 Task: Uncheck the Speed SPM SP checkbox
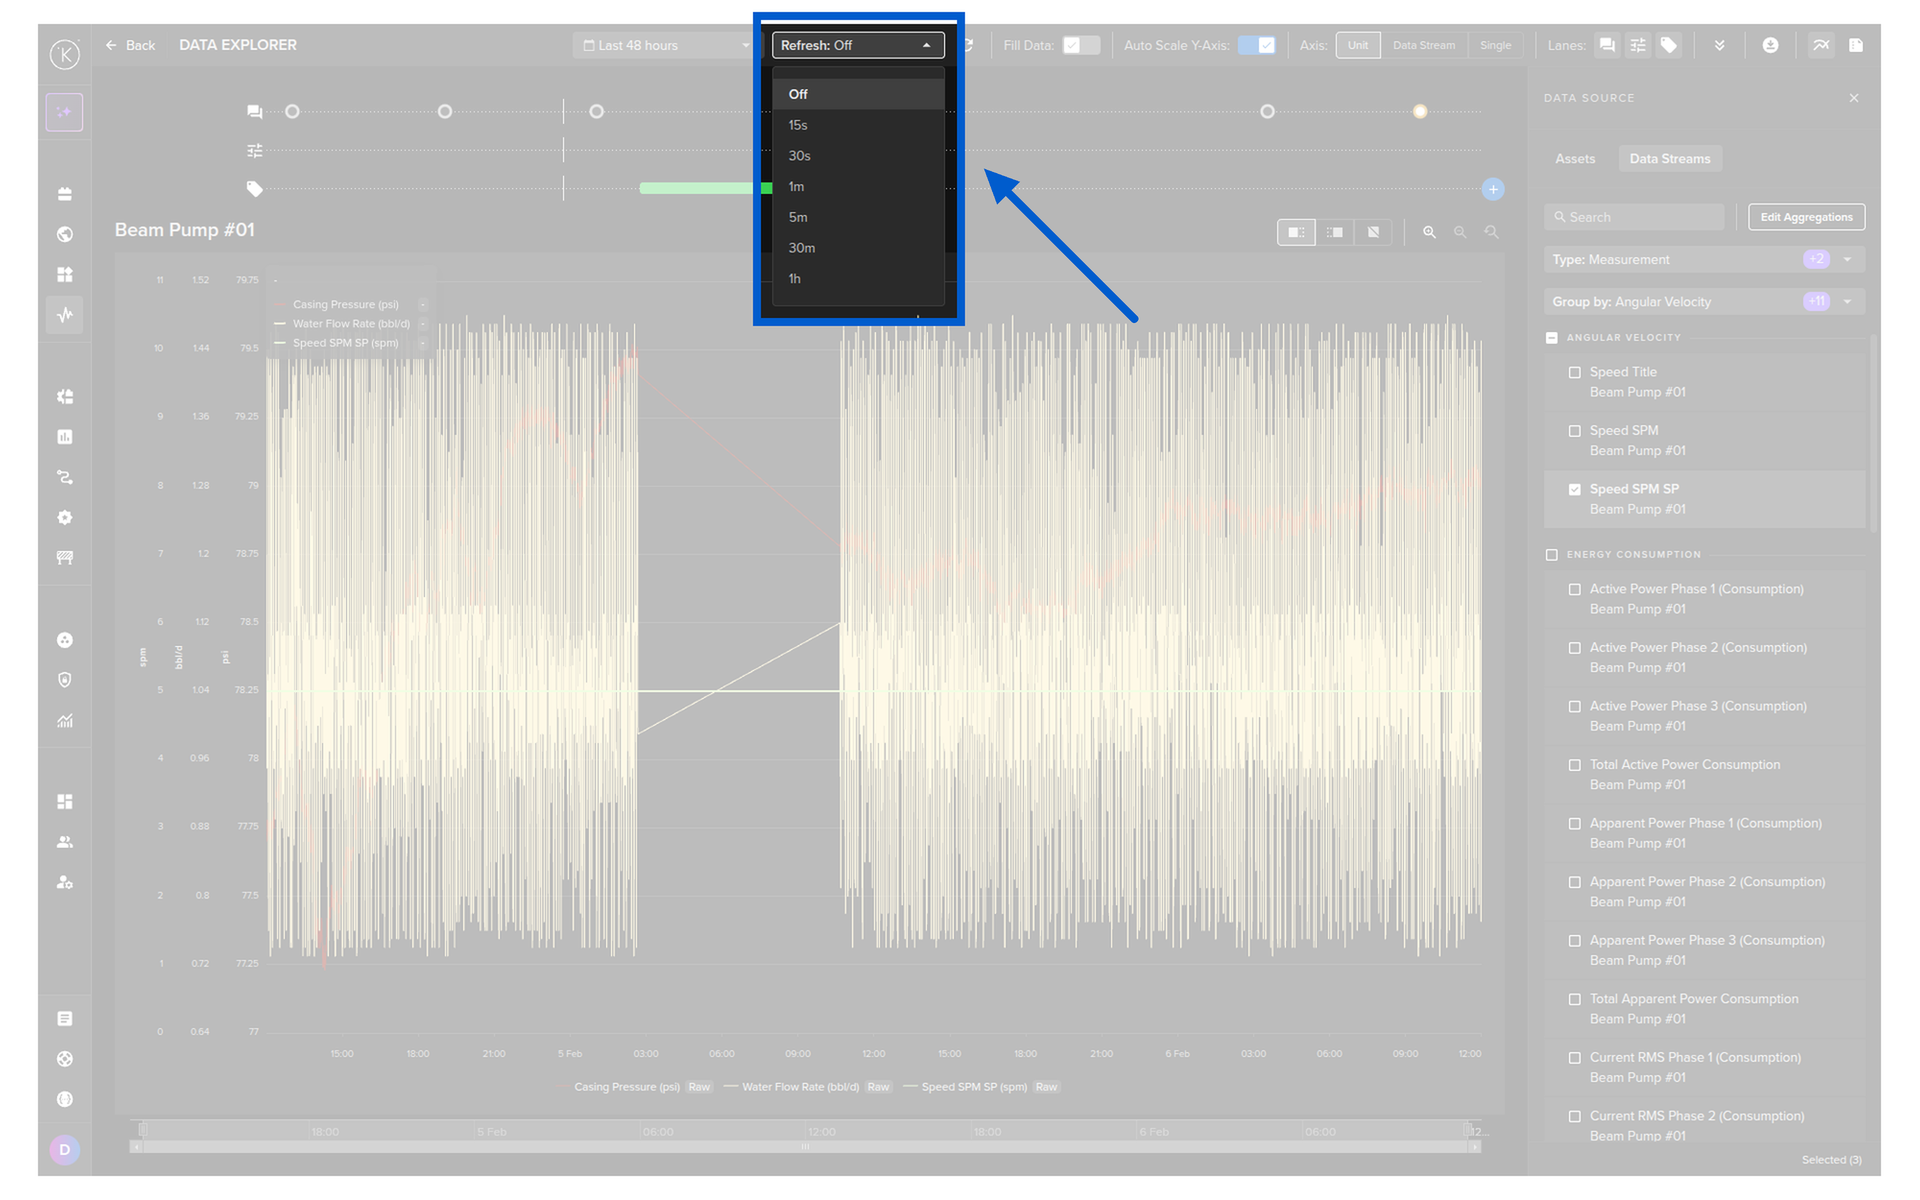coord(1575,489)
